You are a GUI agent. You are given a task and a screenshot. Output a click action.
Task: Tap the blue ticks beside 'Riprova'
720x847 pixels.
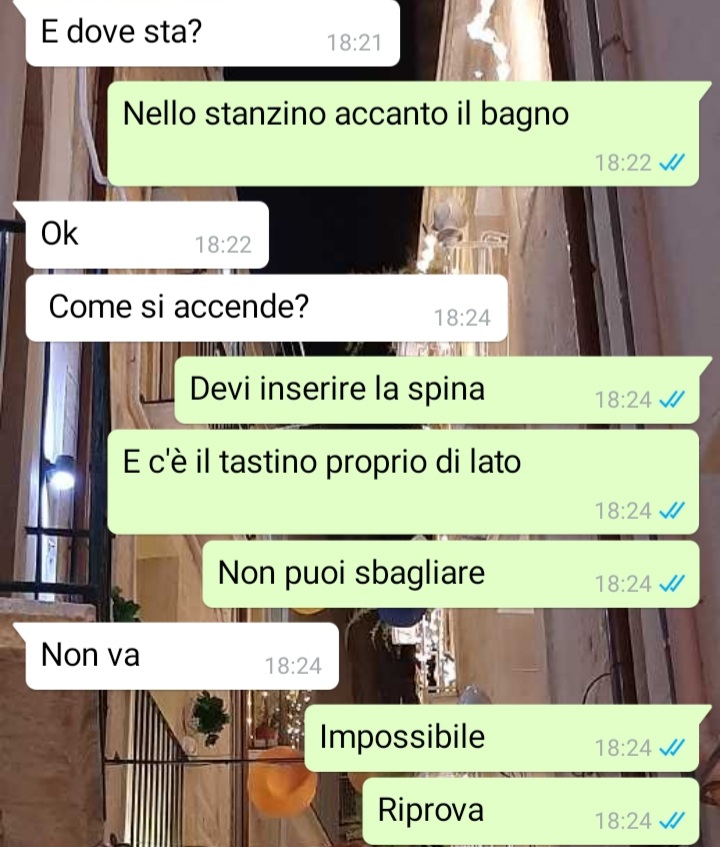[x=672, y=821]
